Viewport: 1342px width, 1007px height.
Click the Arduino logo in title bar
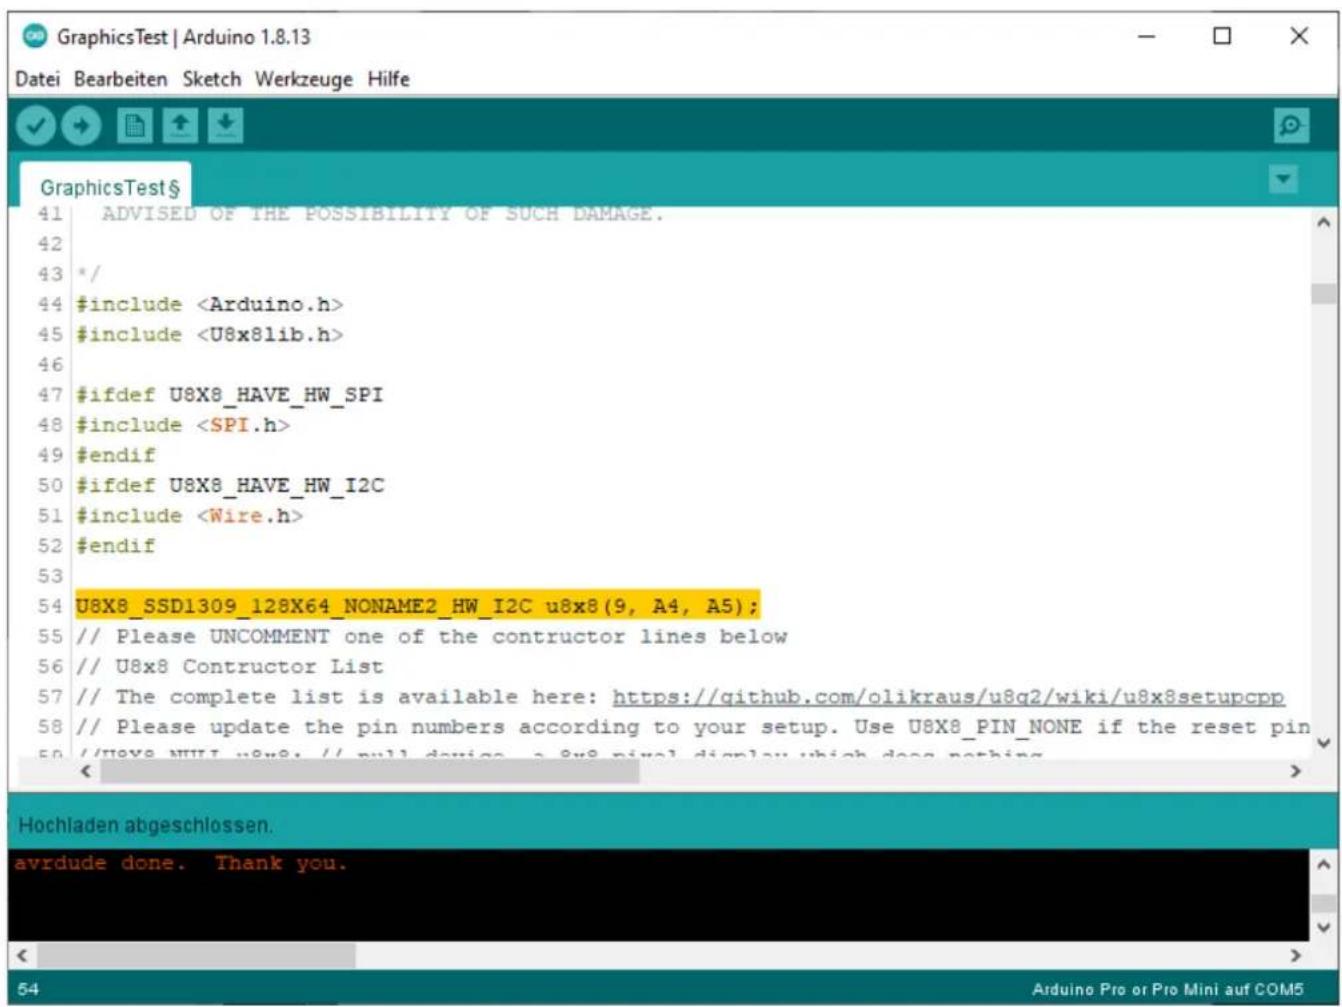pos(35,37)
